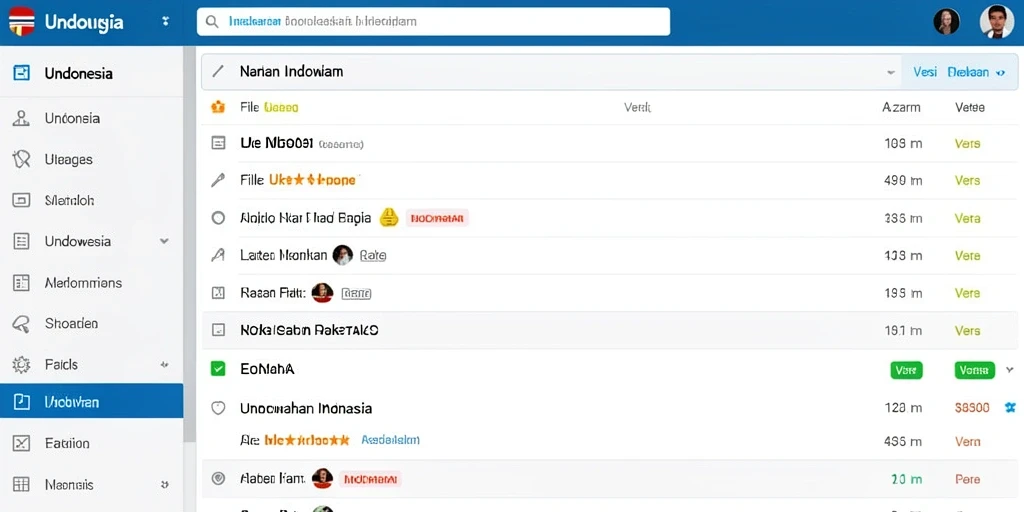
Task: Open the avatar in the Laiteo Mkonkan row
Action: coord(343,255)
